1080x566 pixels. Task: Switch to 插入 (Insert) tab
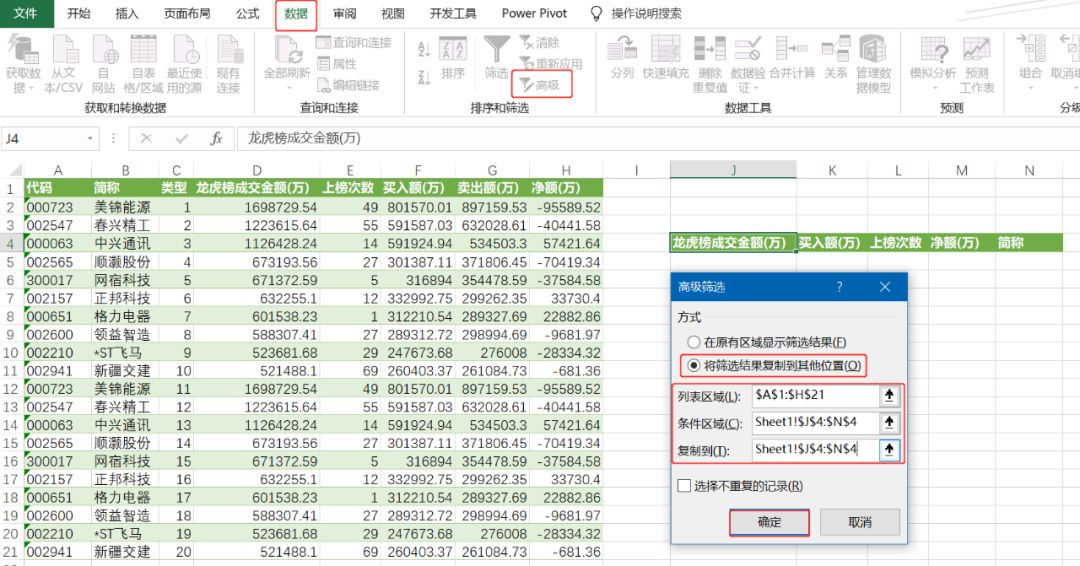tap(127, 13)
